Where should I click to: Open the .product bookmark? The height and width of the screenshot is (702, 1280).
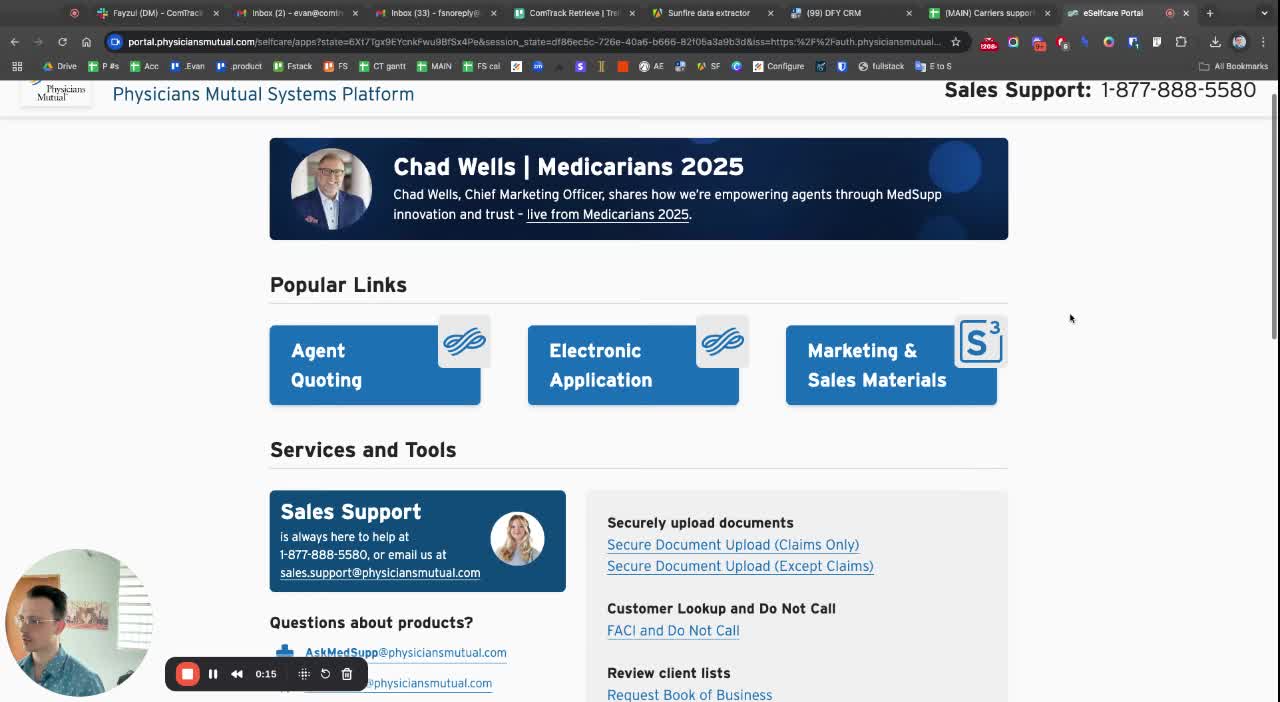click(x=239, y=66)
